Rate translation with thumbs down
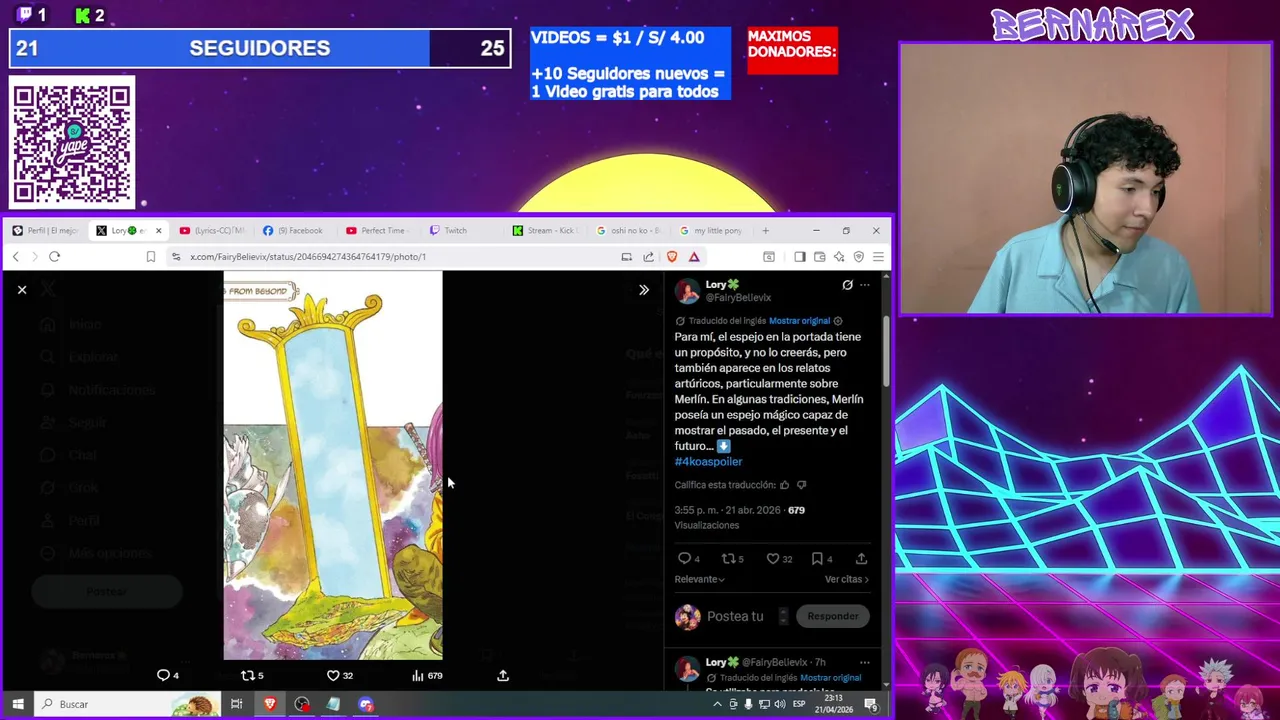 (x=801, y=485)
